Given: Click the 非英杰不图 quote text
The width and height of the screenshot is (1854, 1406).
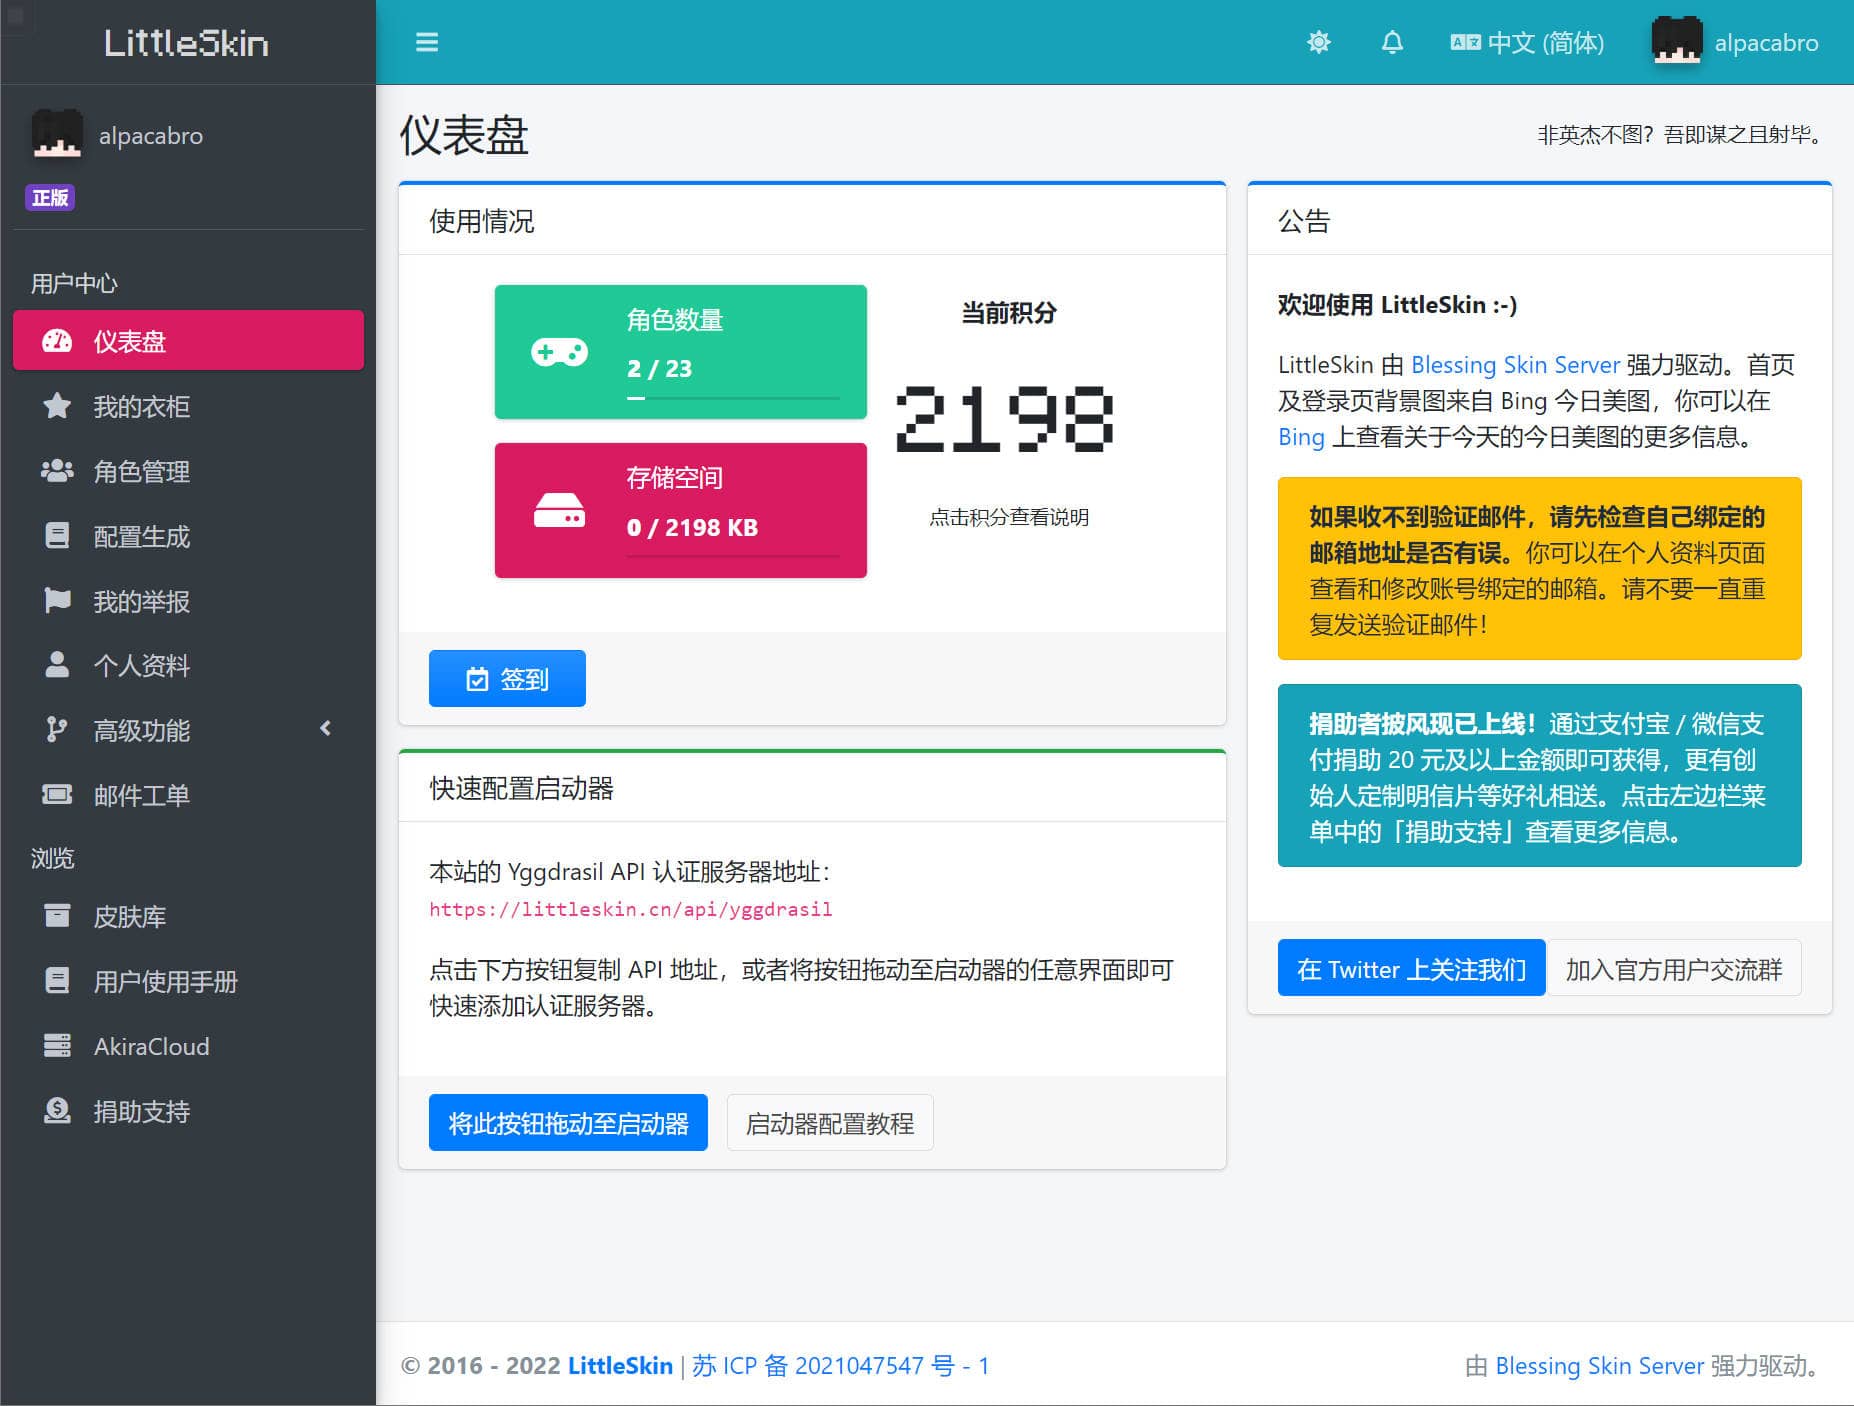Looking at the screenshot, I should [1681, 135].
